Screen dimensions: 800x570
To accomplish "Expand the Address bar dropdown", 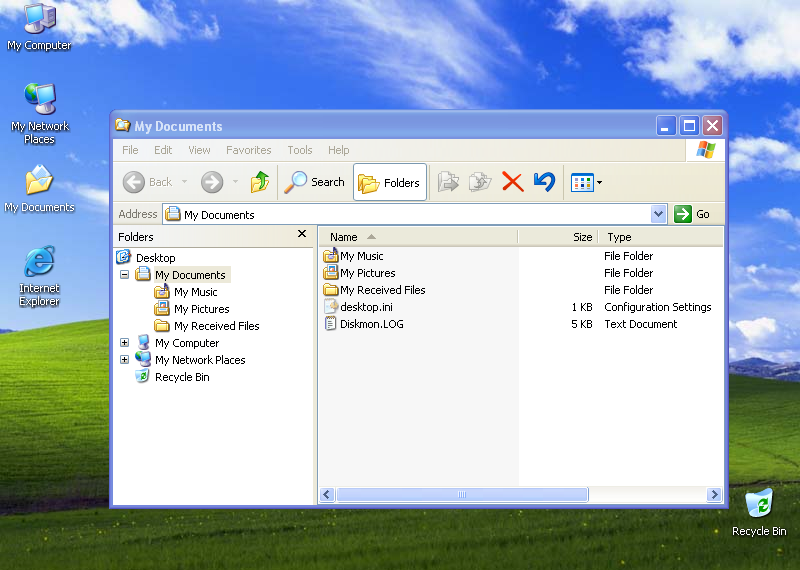I will 658,214.
